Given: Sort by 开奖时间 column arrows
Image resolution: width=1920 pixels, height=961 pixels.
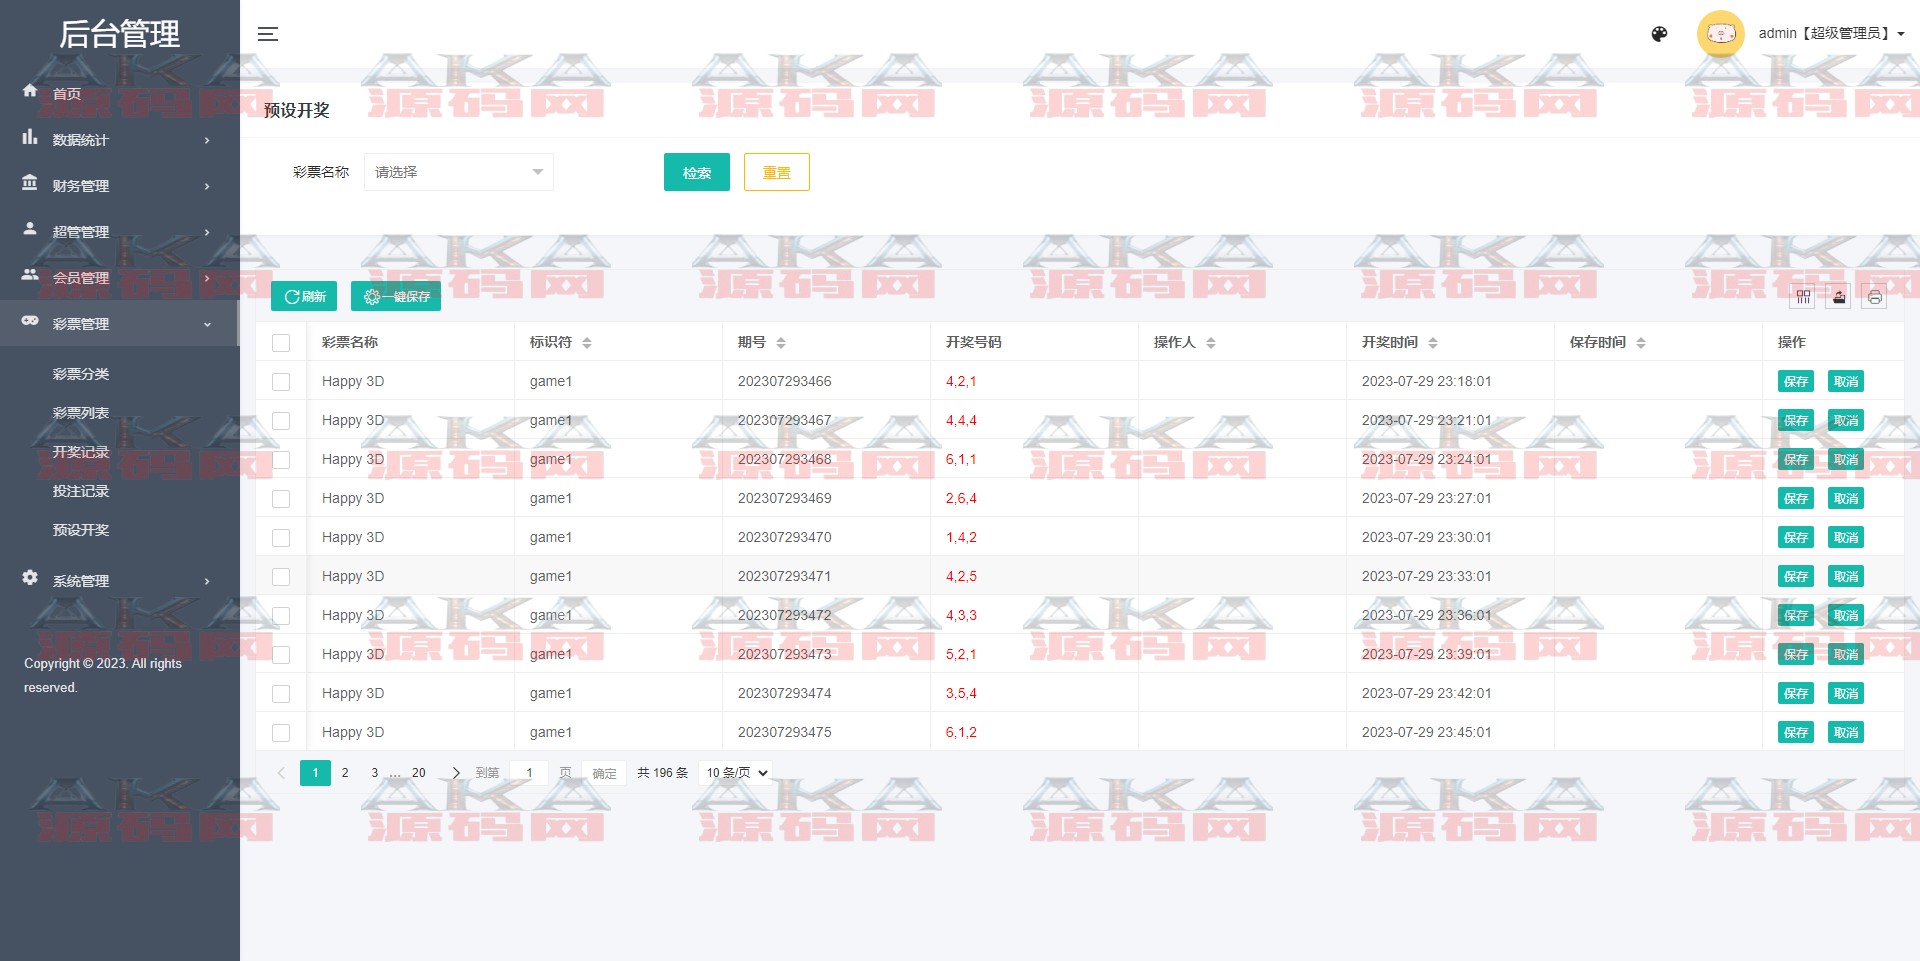Looking at the screenshot, I should [x=1433, y=343].
